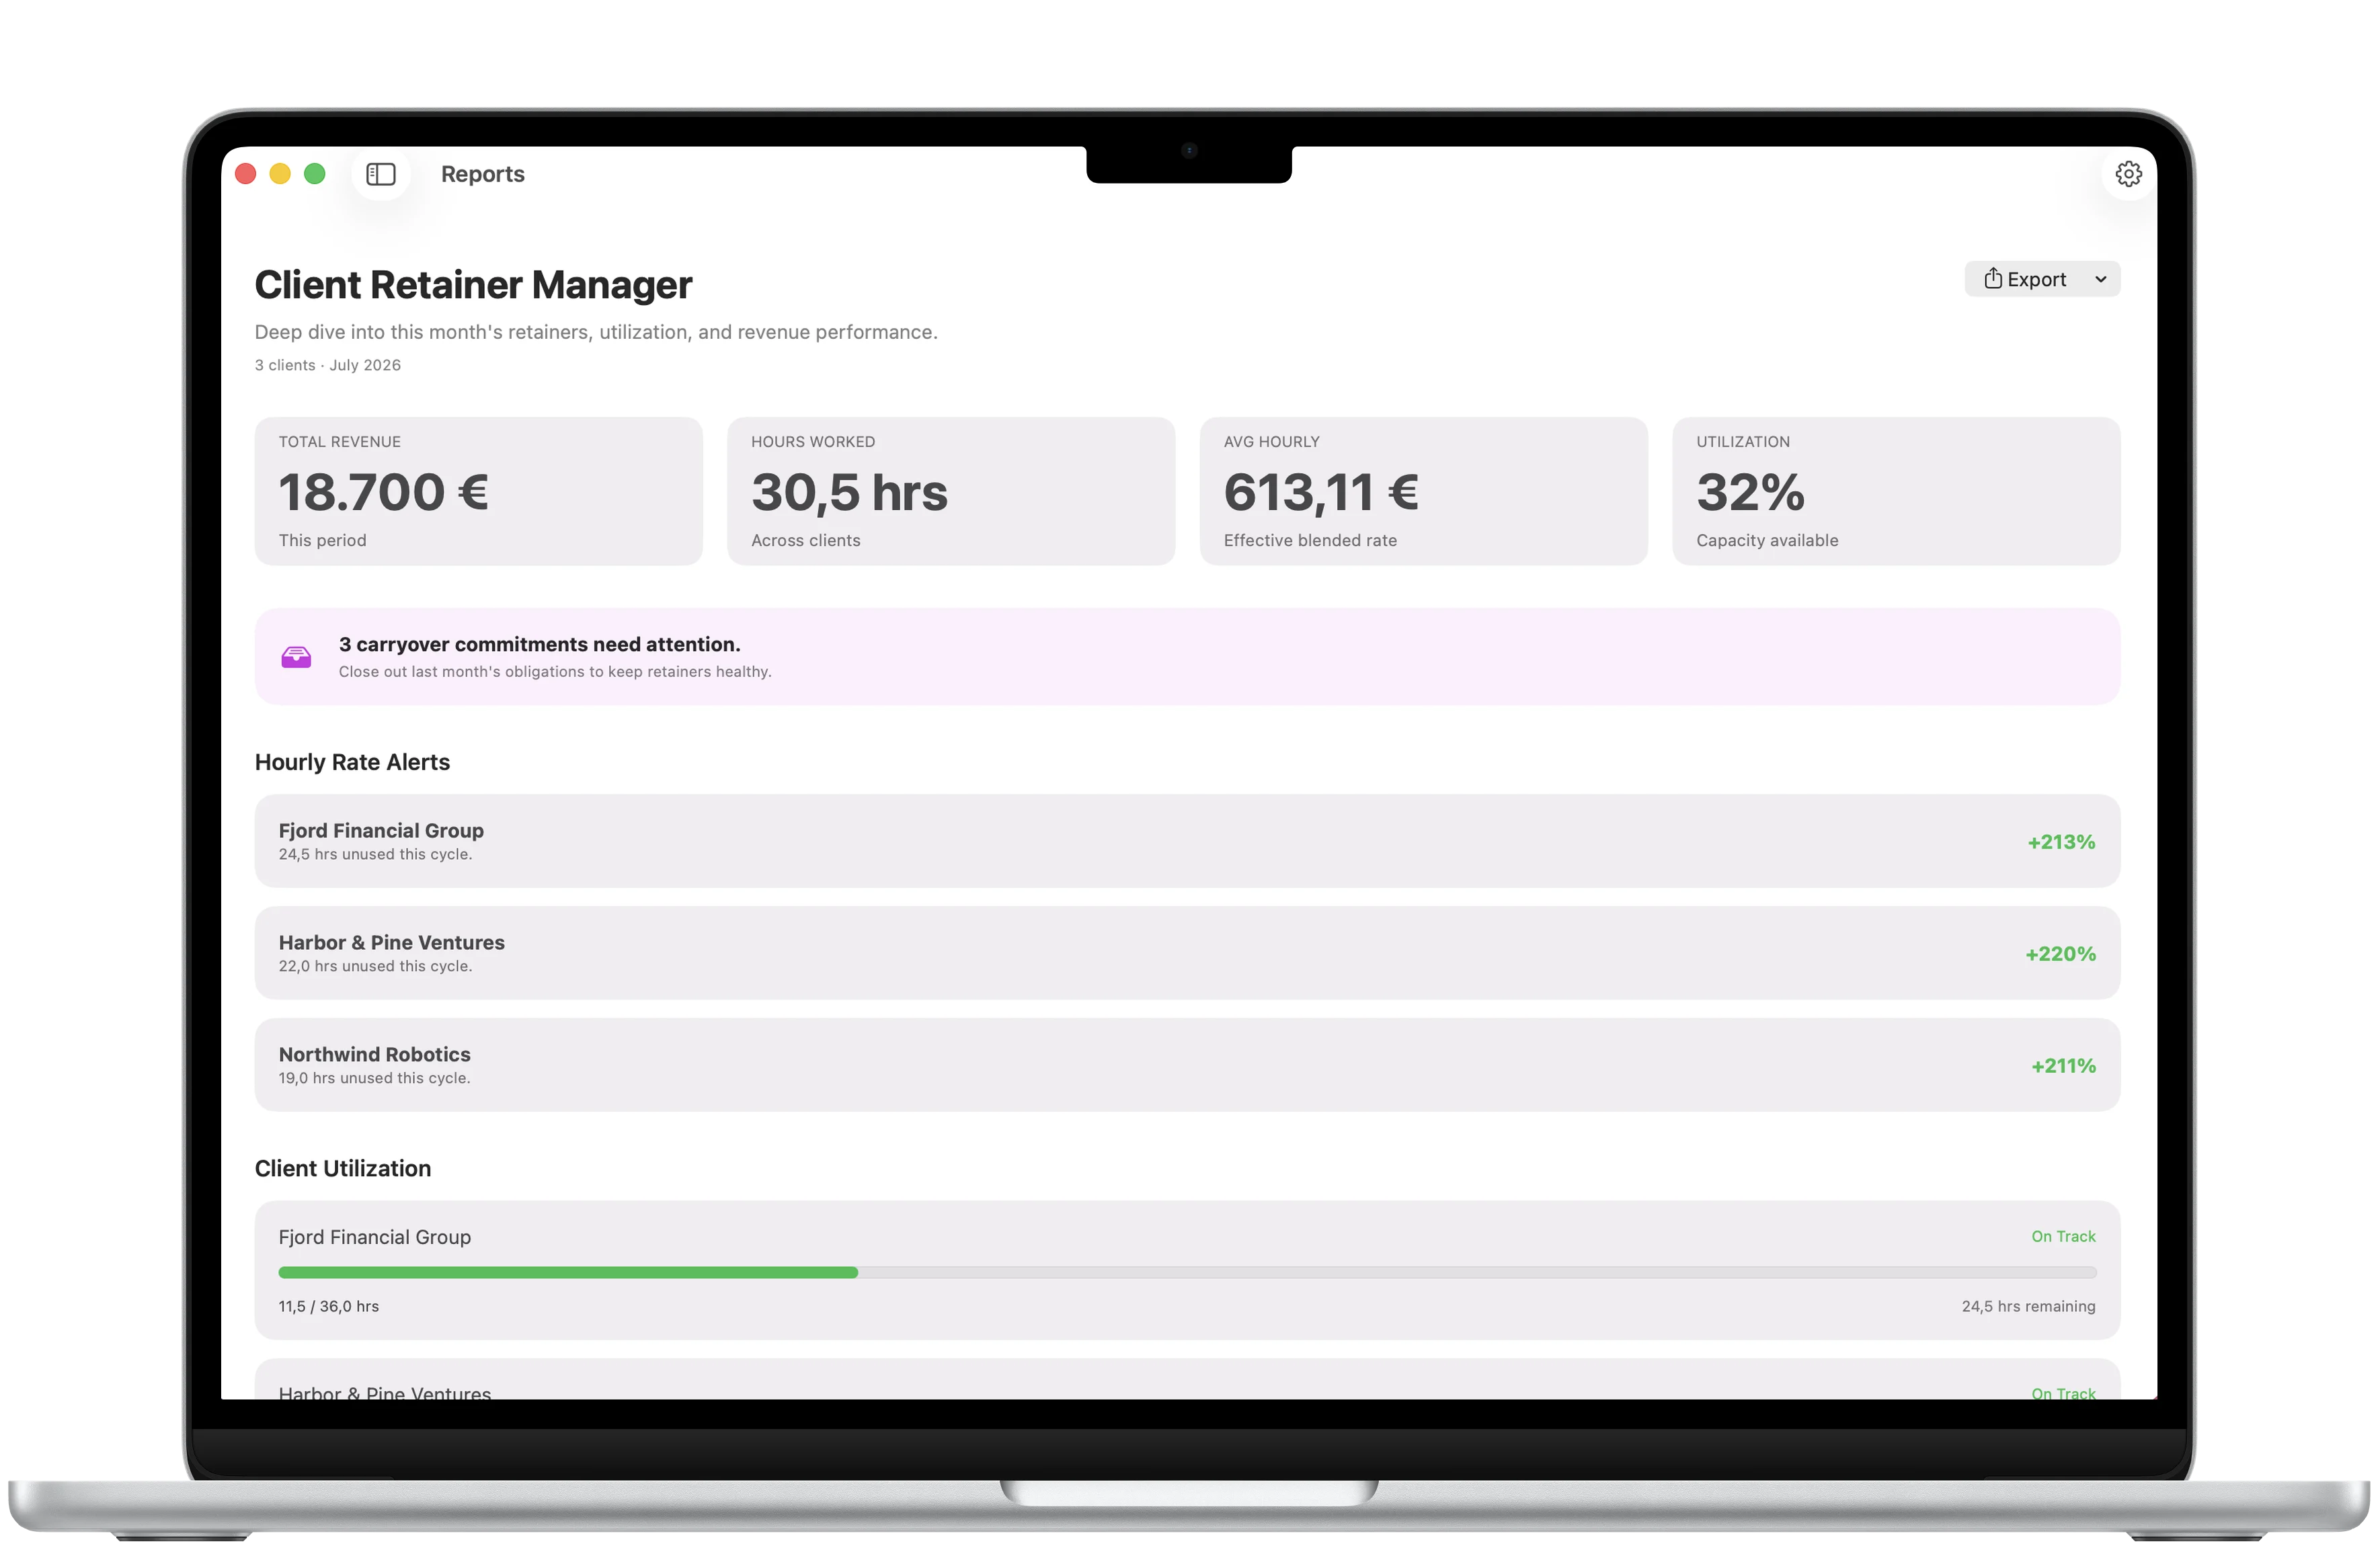This screenshot has width=2380, height=1546.
Task: Click the Export share arrow icon
Action: 1992,278
